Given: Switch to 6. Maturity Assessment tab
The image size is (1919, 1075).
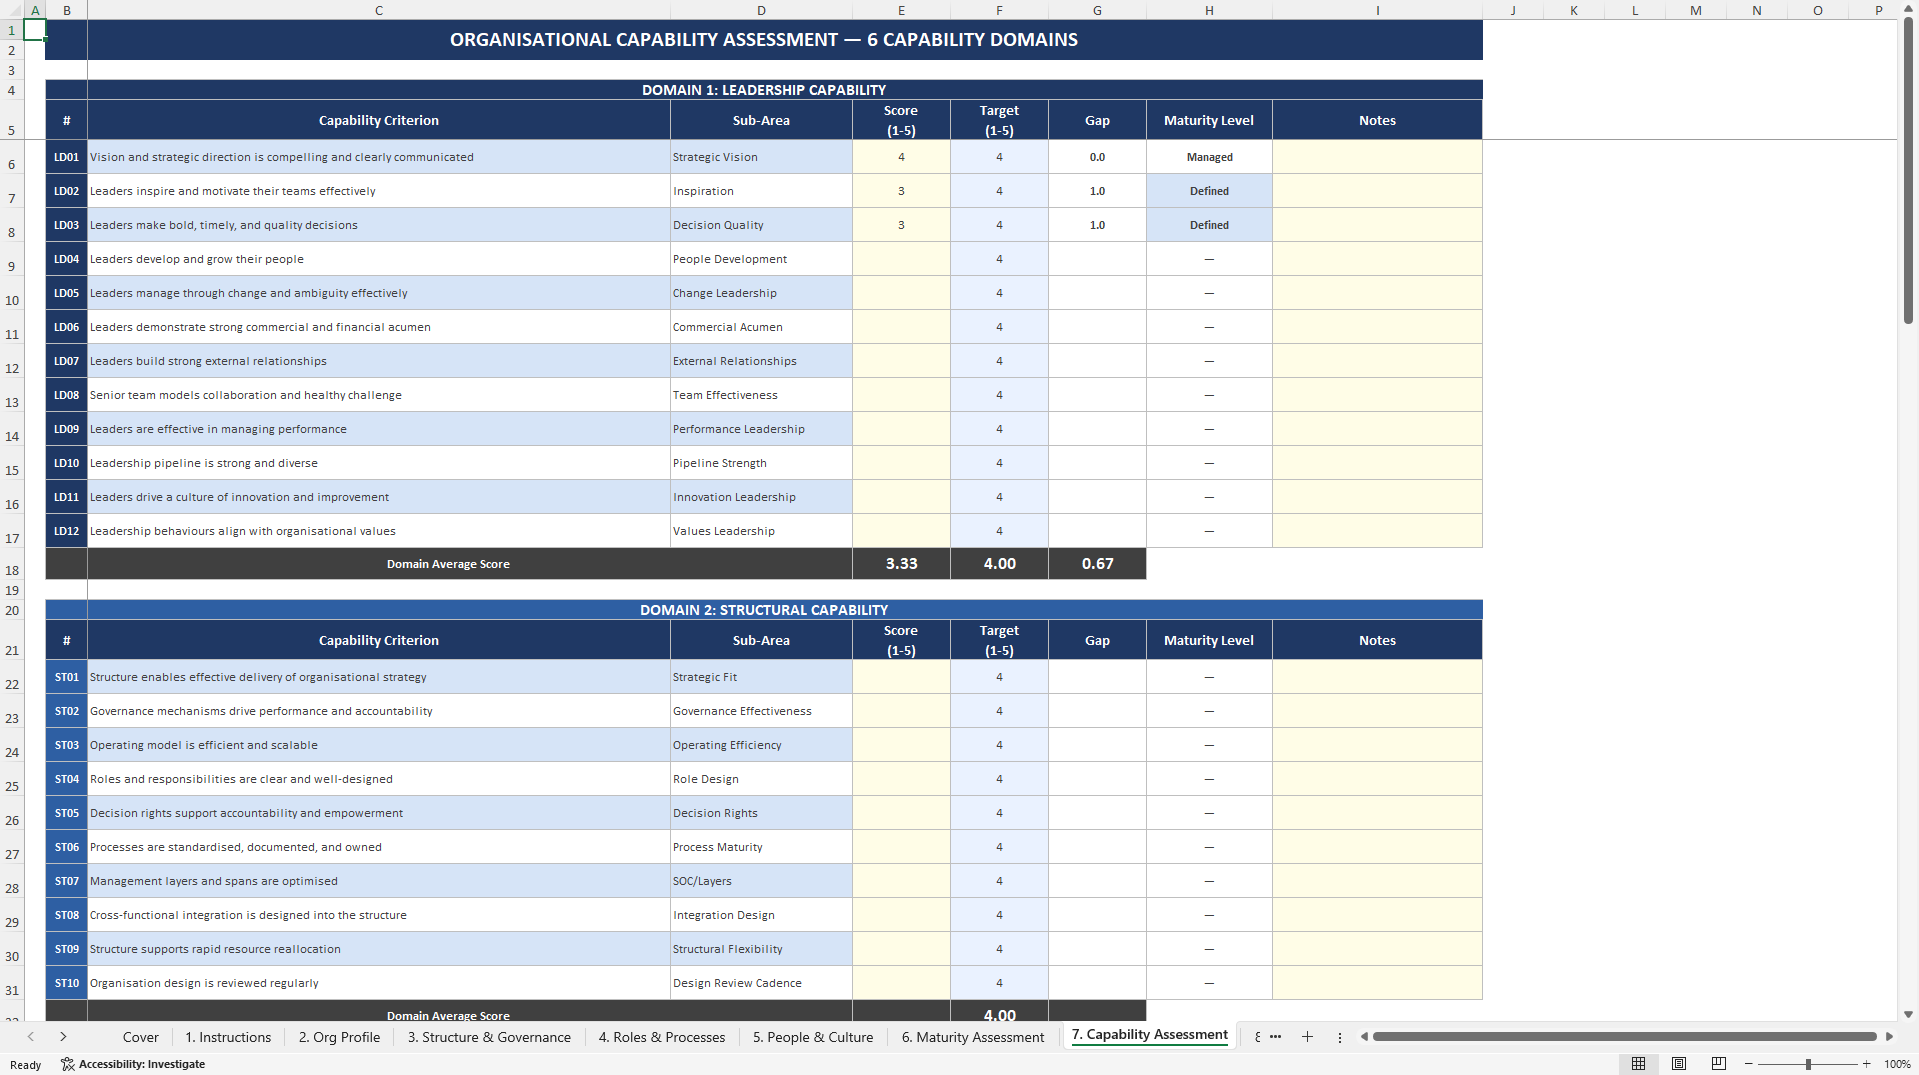Looking at the screenshot, I should (973, 1037).
